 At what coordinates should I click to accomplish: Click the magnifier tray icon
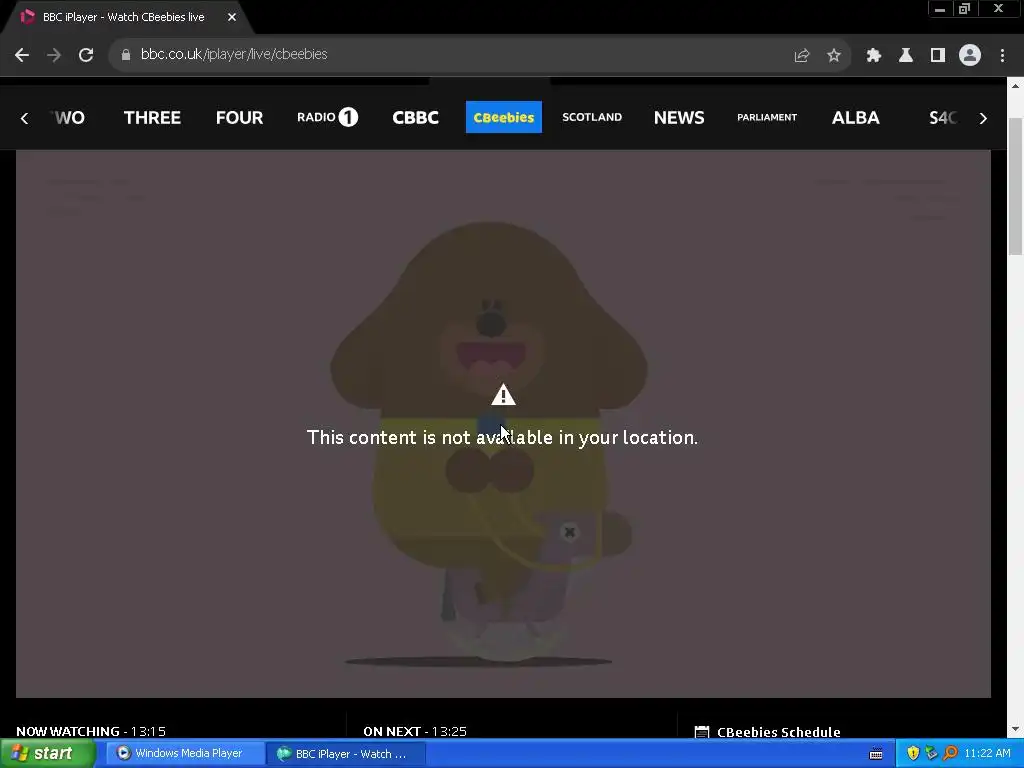pyautogui.click(x=950, y=753)
